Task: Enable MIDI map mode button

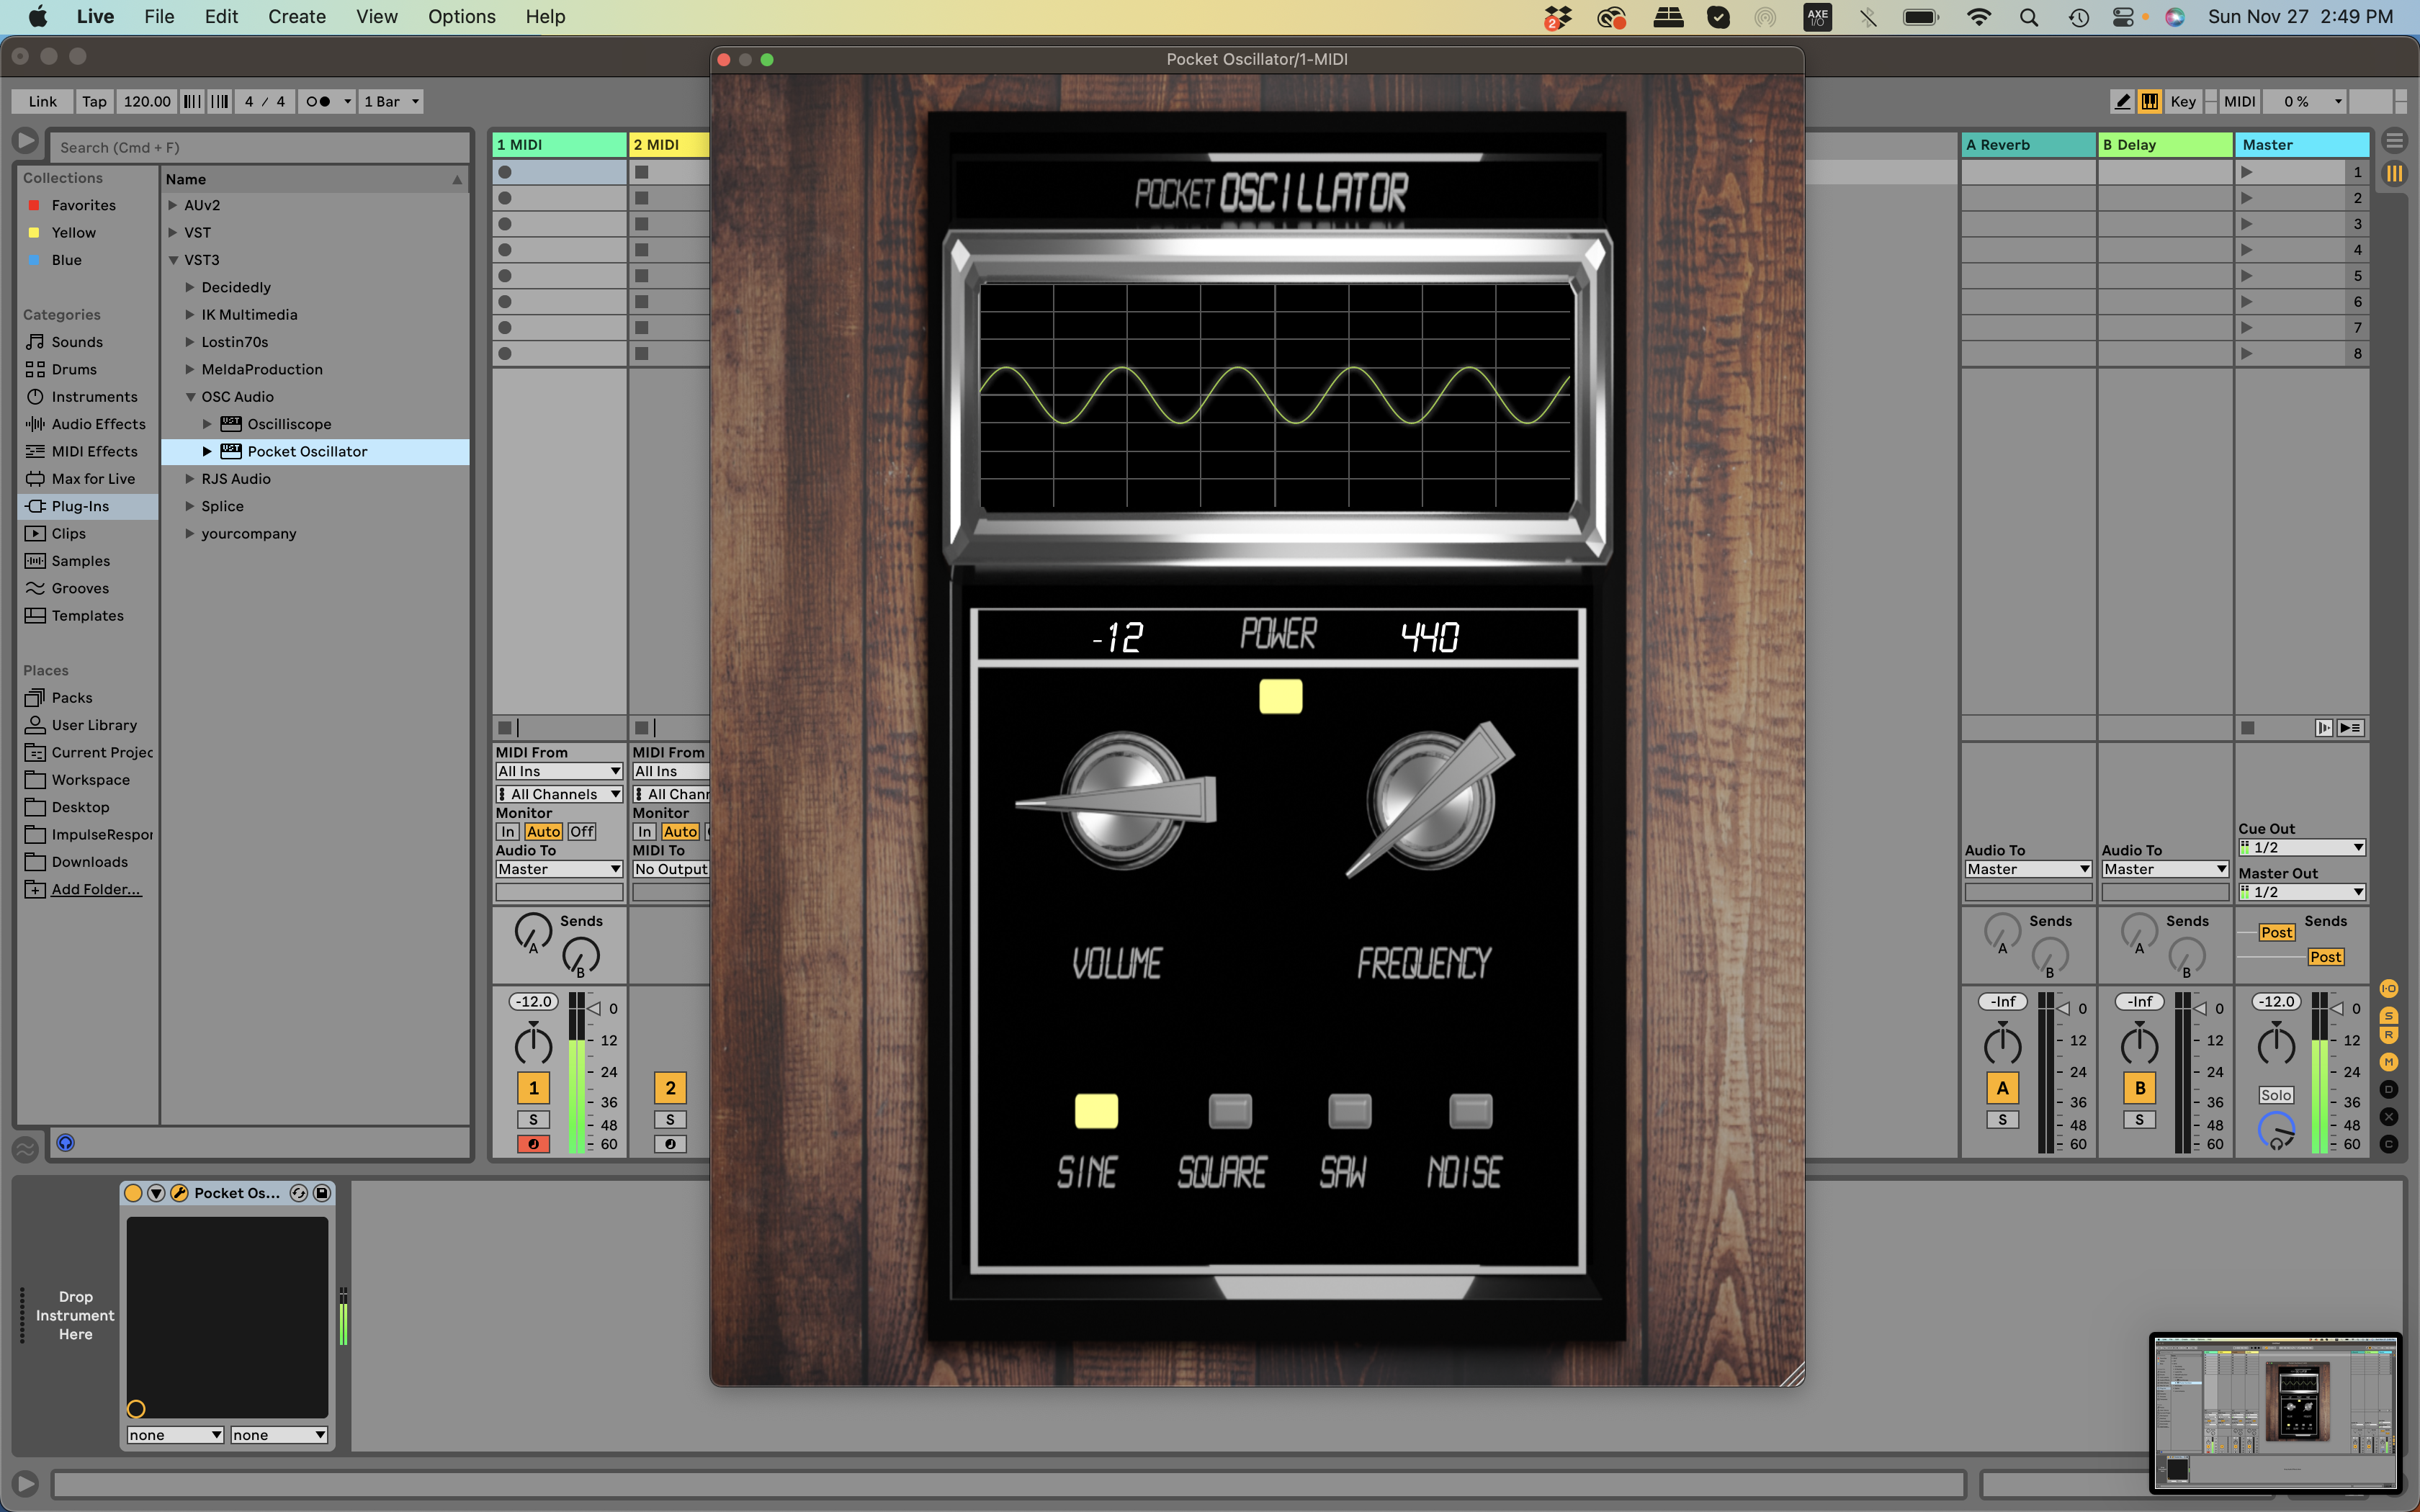Action: coord(2239,101)
